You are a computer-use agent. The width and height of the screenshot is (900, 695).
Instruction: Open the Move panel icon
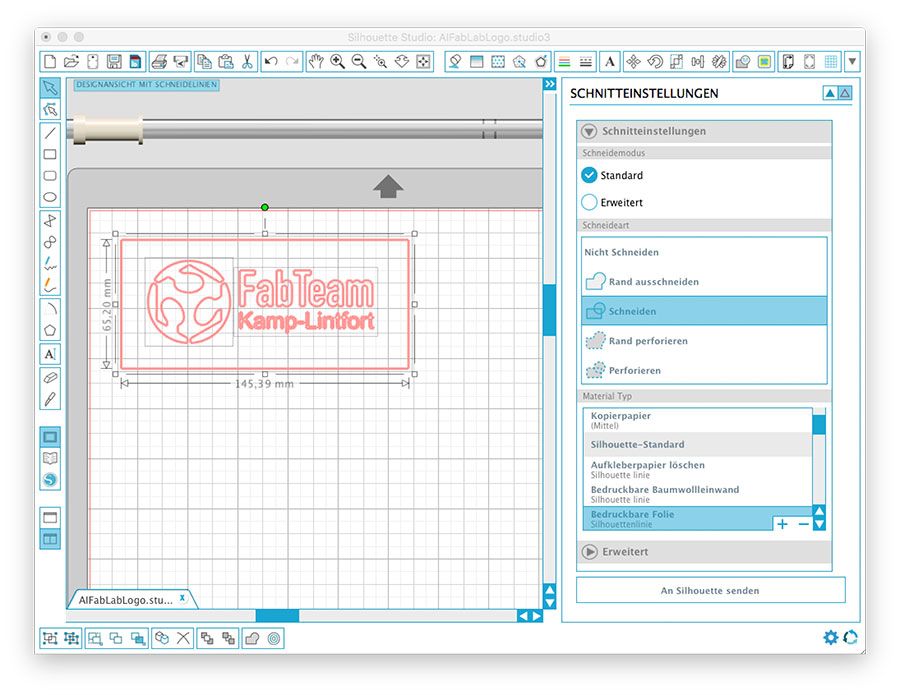point(633,61)
